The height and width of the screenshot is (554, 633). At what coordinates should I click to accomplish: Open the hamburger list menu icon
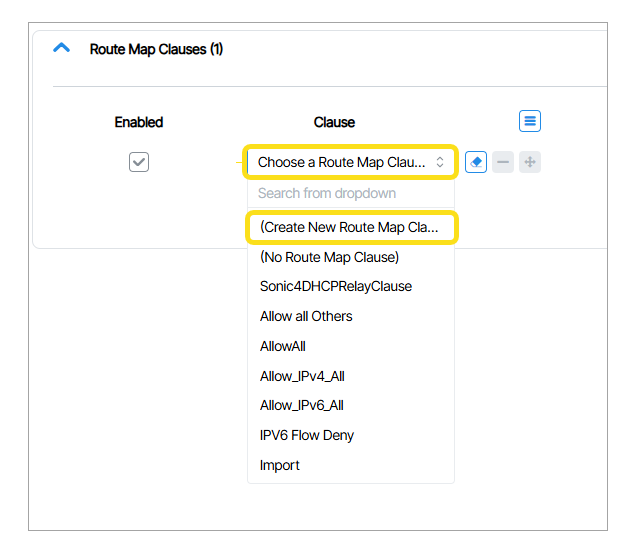point(530,122)
